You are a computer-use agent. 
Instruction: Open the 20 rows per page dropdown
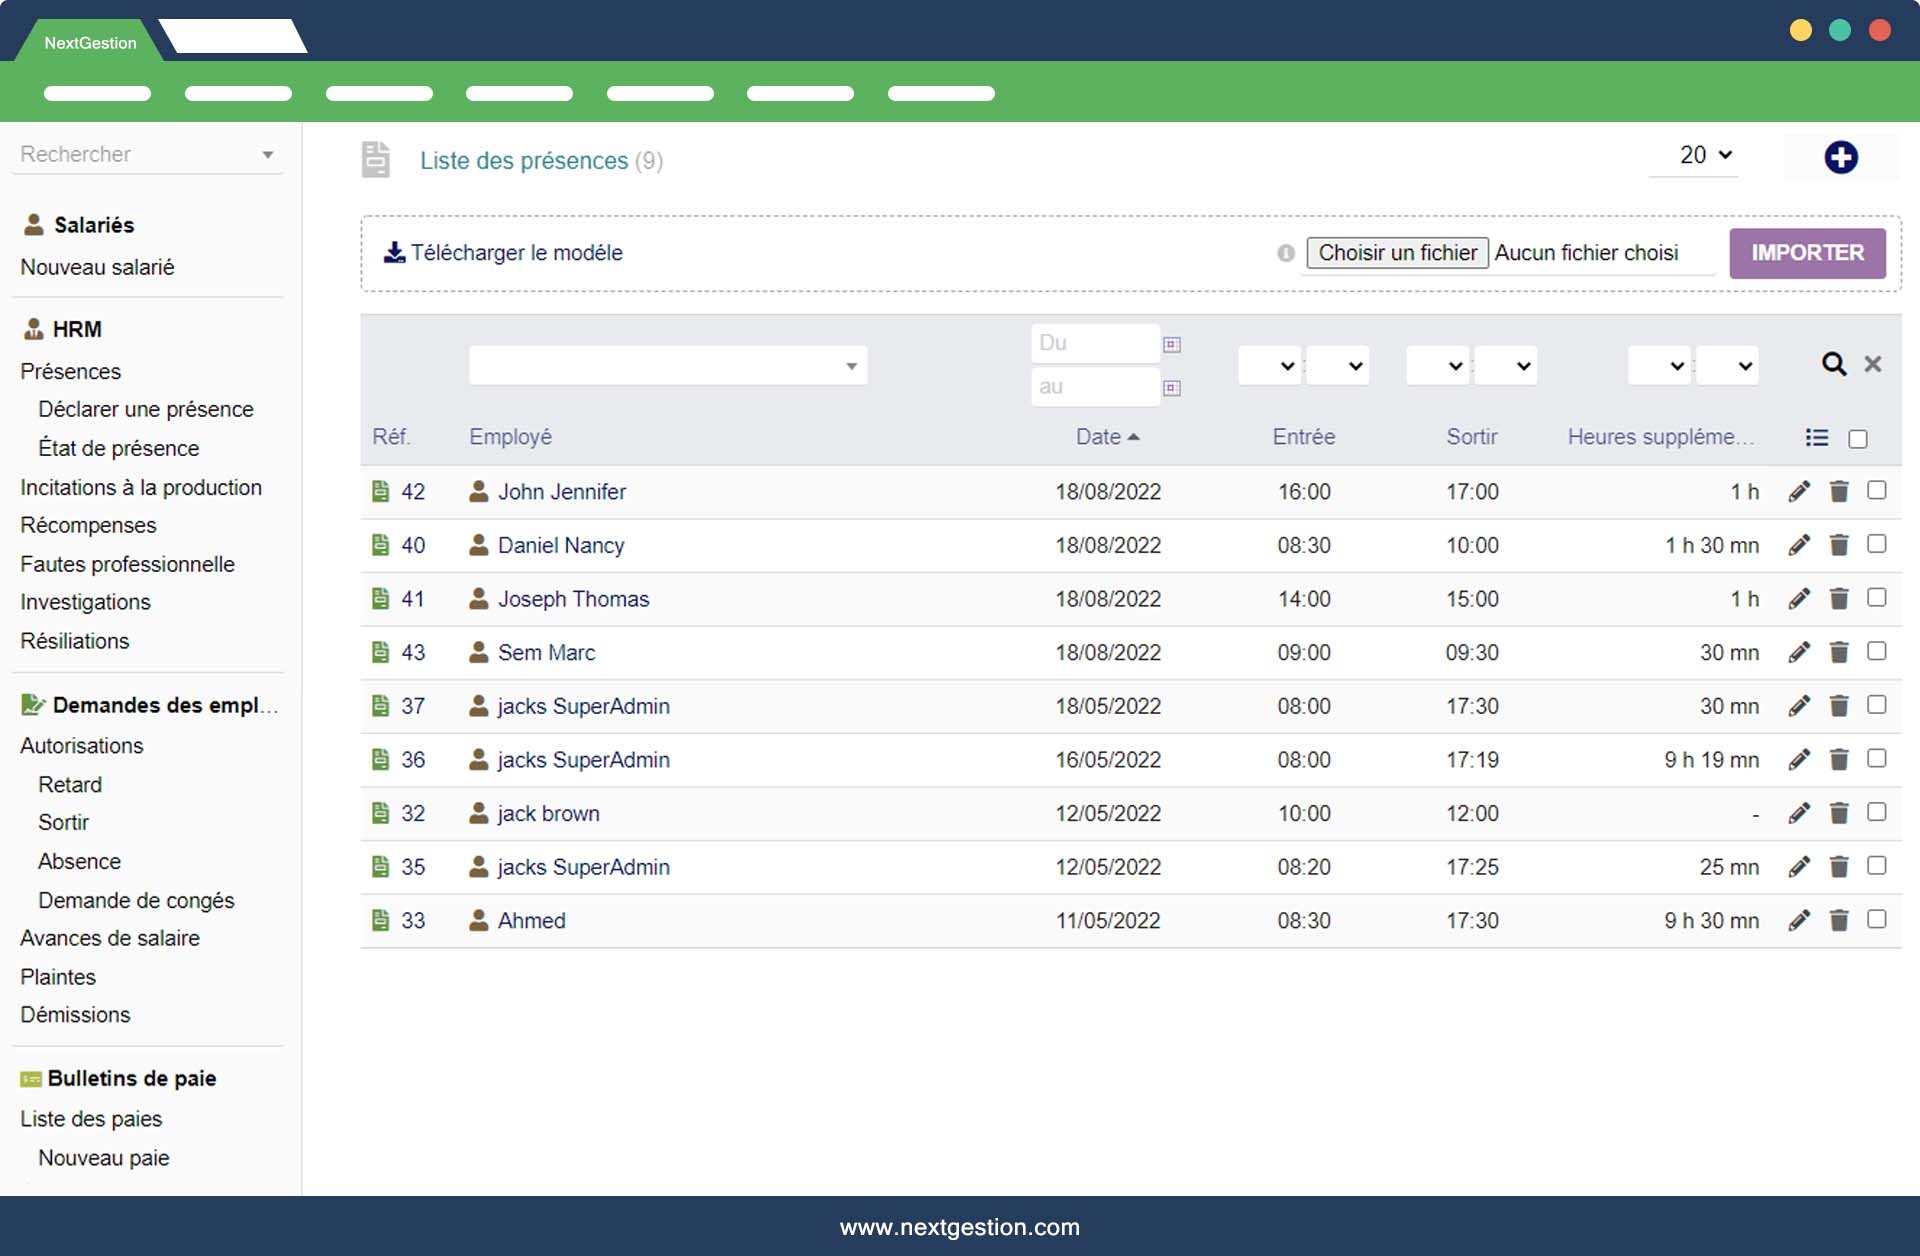[x=1704, y=155]
